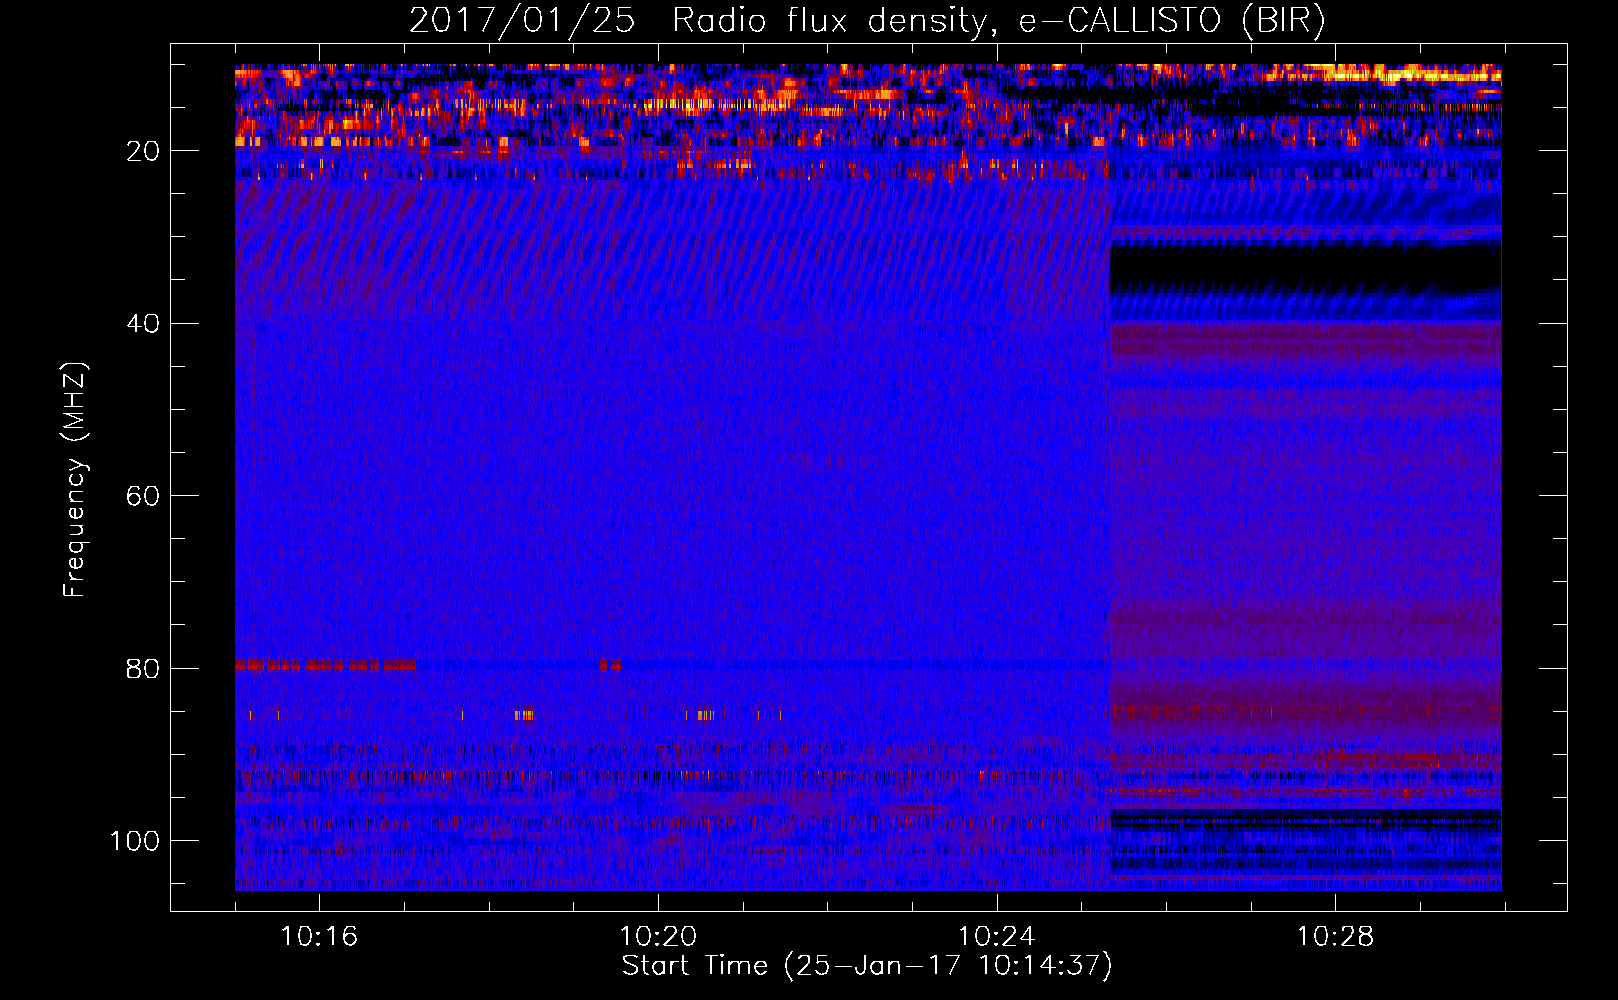Click the 10:24 time tick label
Image resolution: width=1618 pixels, height=1000 pixels.
(x=997, y=937)
